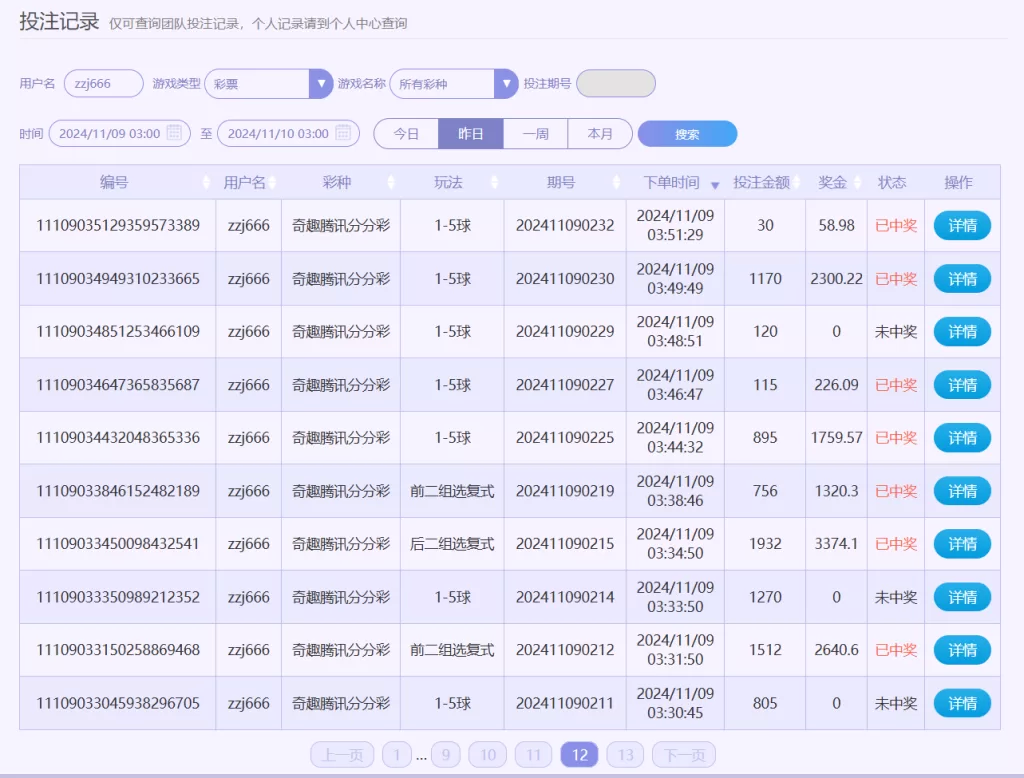1024x778 pixels.
Task: Open the 所有彩种 game name combo box
Action: point(454,84)
